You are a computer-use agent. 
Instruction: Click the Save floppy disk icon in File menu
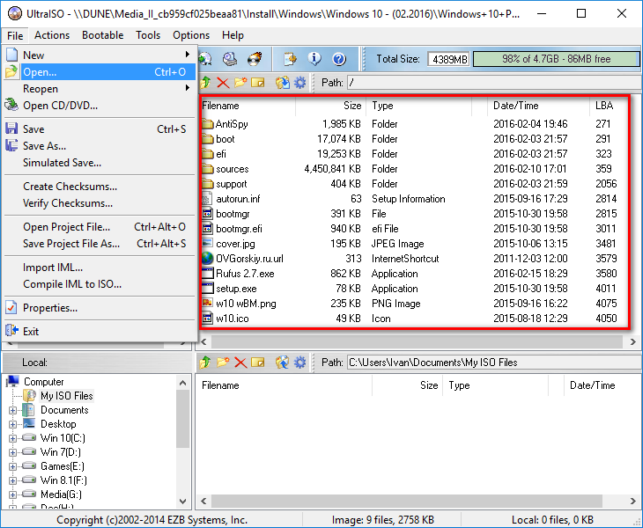tap(11, 129)
